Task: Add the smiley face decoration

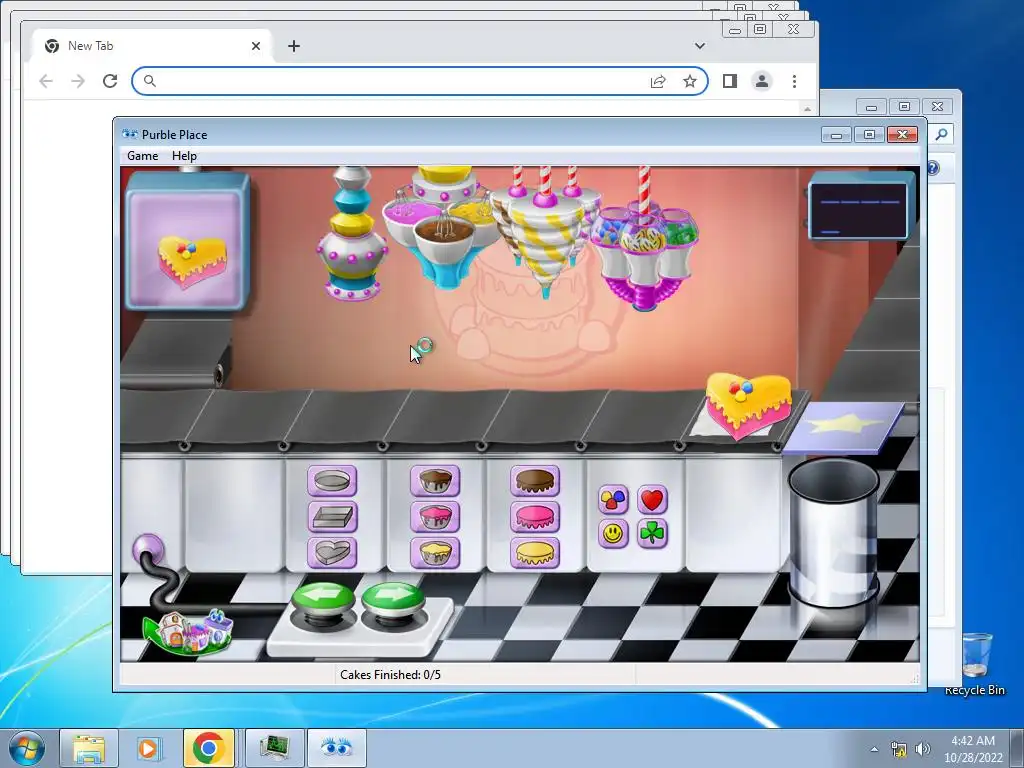Action: [x=613, y=534]
